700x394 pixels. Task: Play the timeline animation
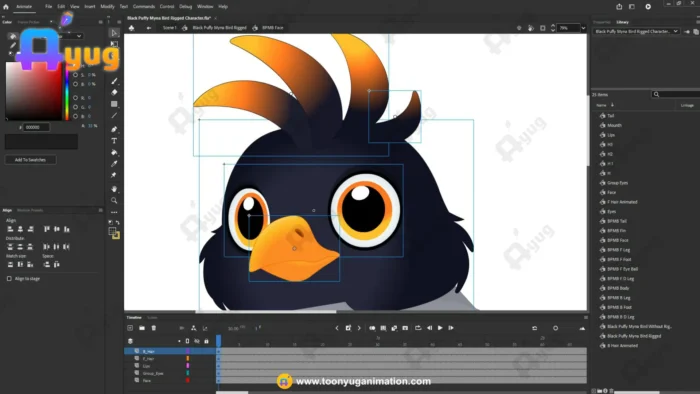(x=440, y=328)
